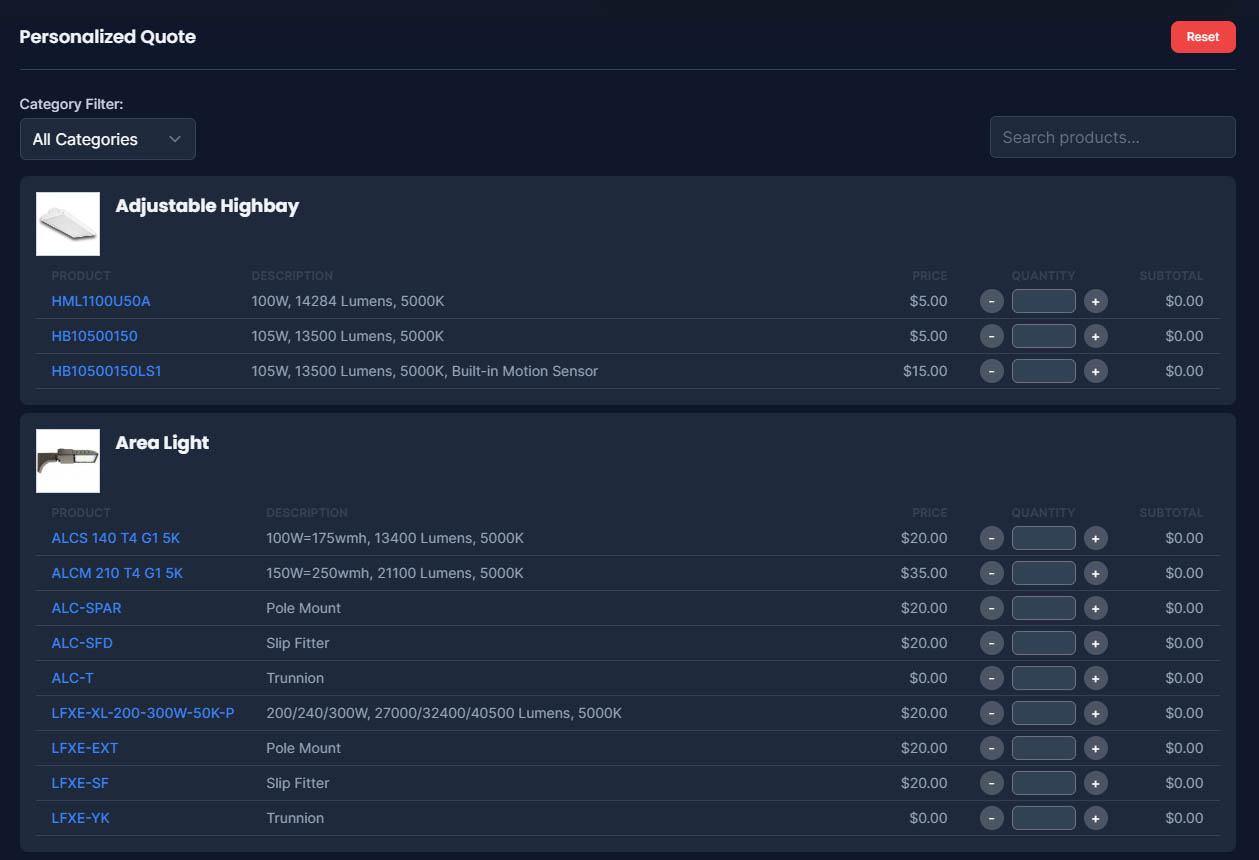Click quantity input for ALC-T
The width and height of the screenshot is (1259, 860).
[1043, 678]
